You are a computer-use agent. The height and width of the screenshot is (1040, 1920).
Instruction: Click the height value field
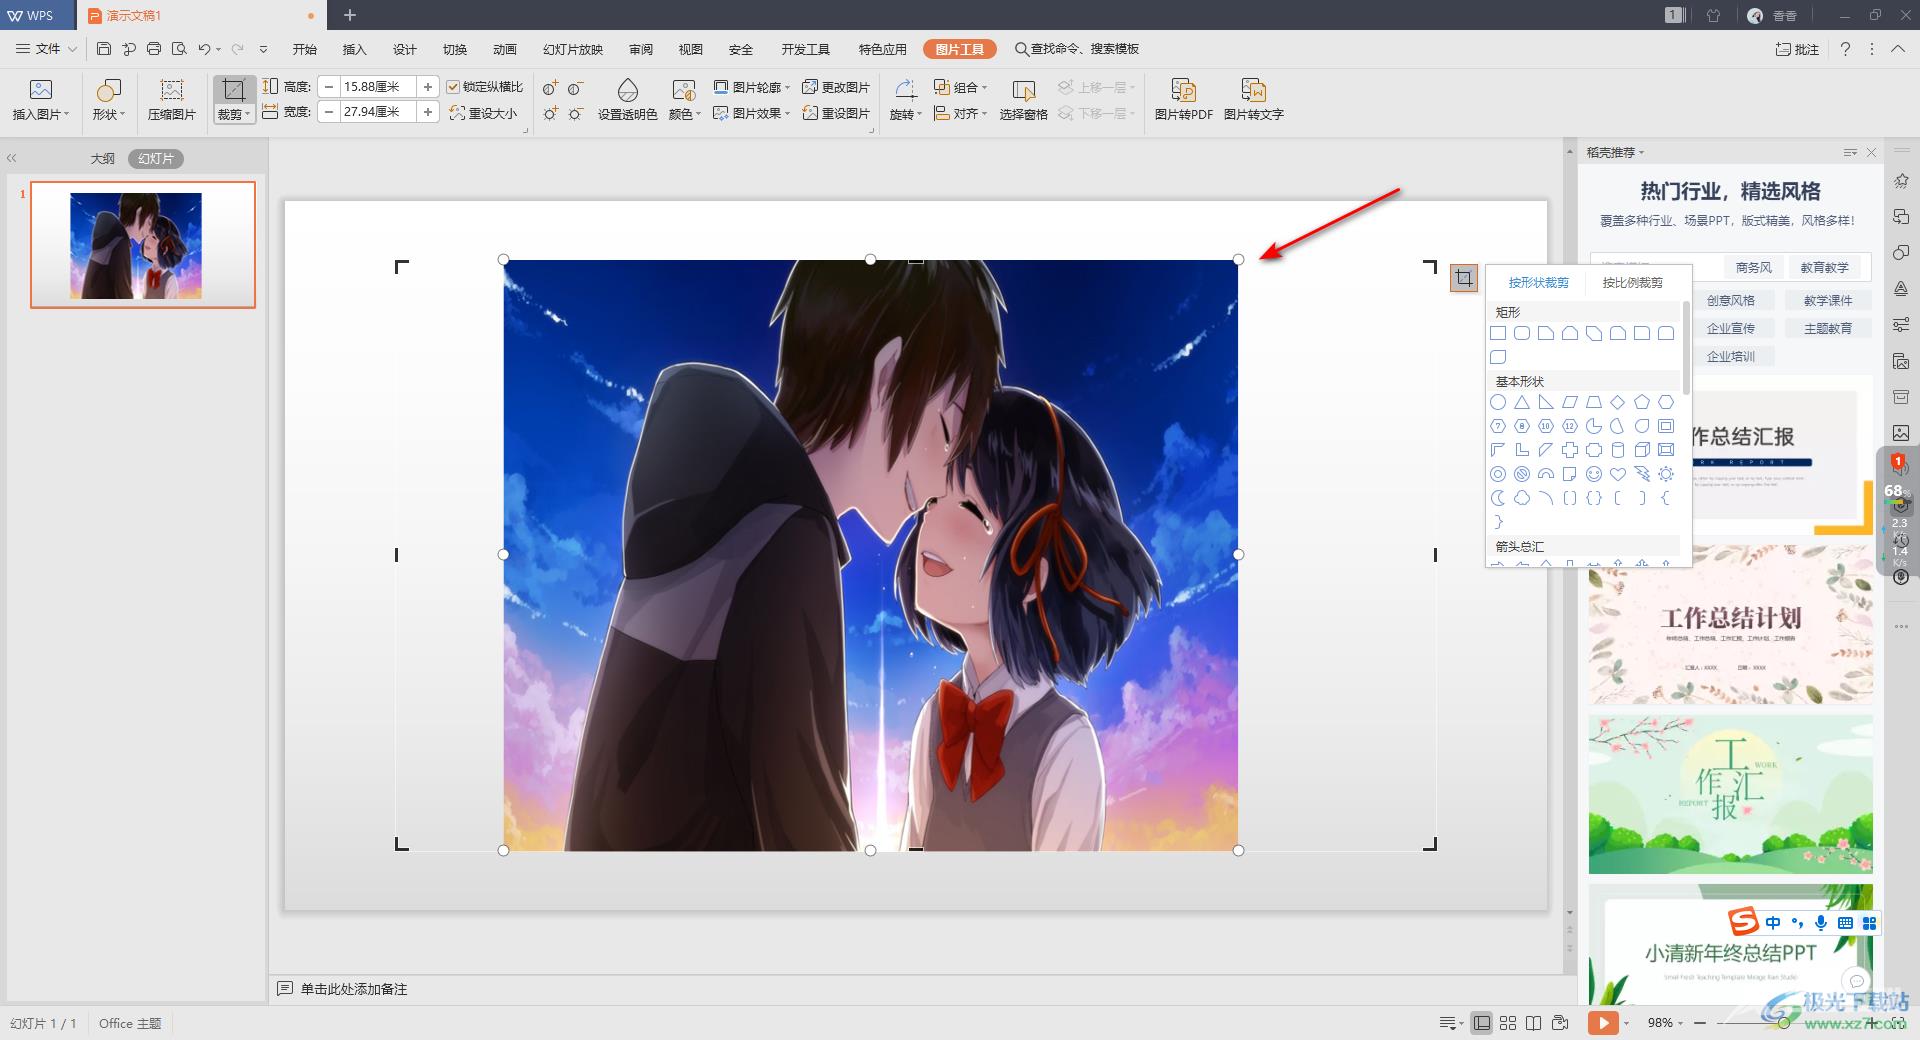[378, 87]
